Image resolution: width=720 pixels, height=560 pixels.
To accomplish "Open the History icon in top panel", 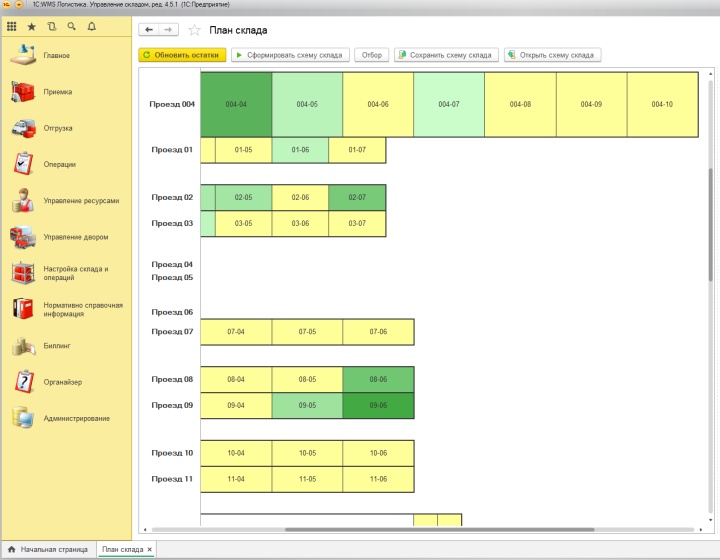I will point(52,26).
